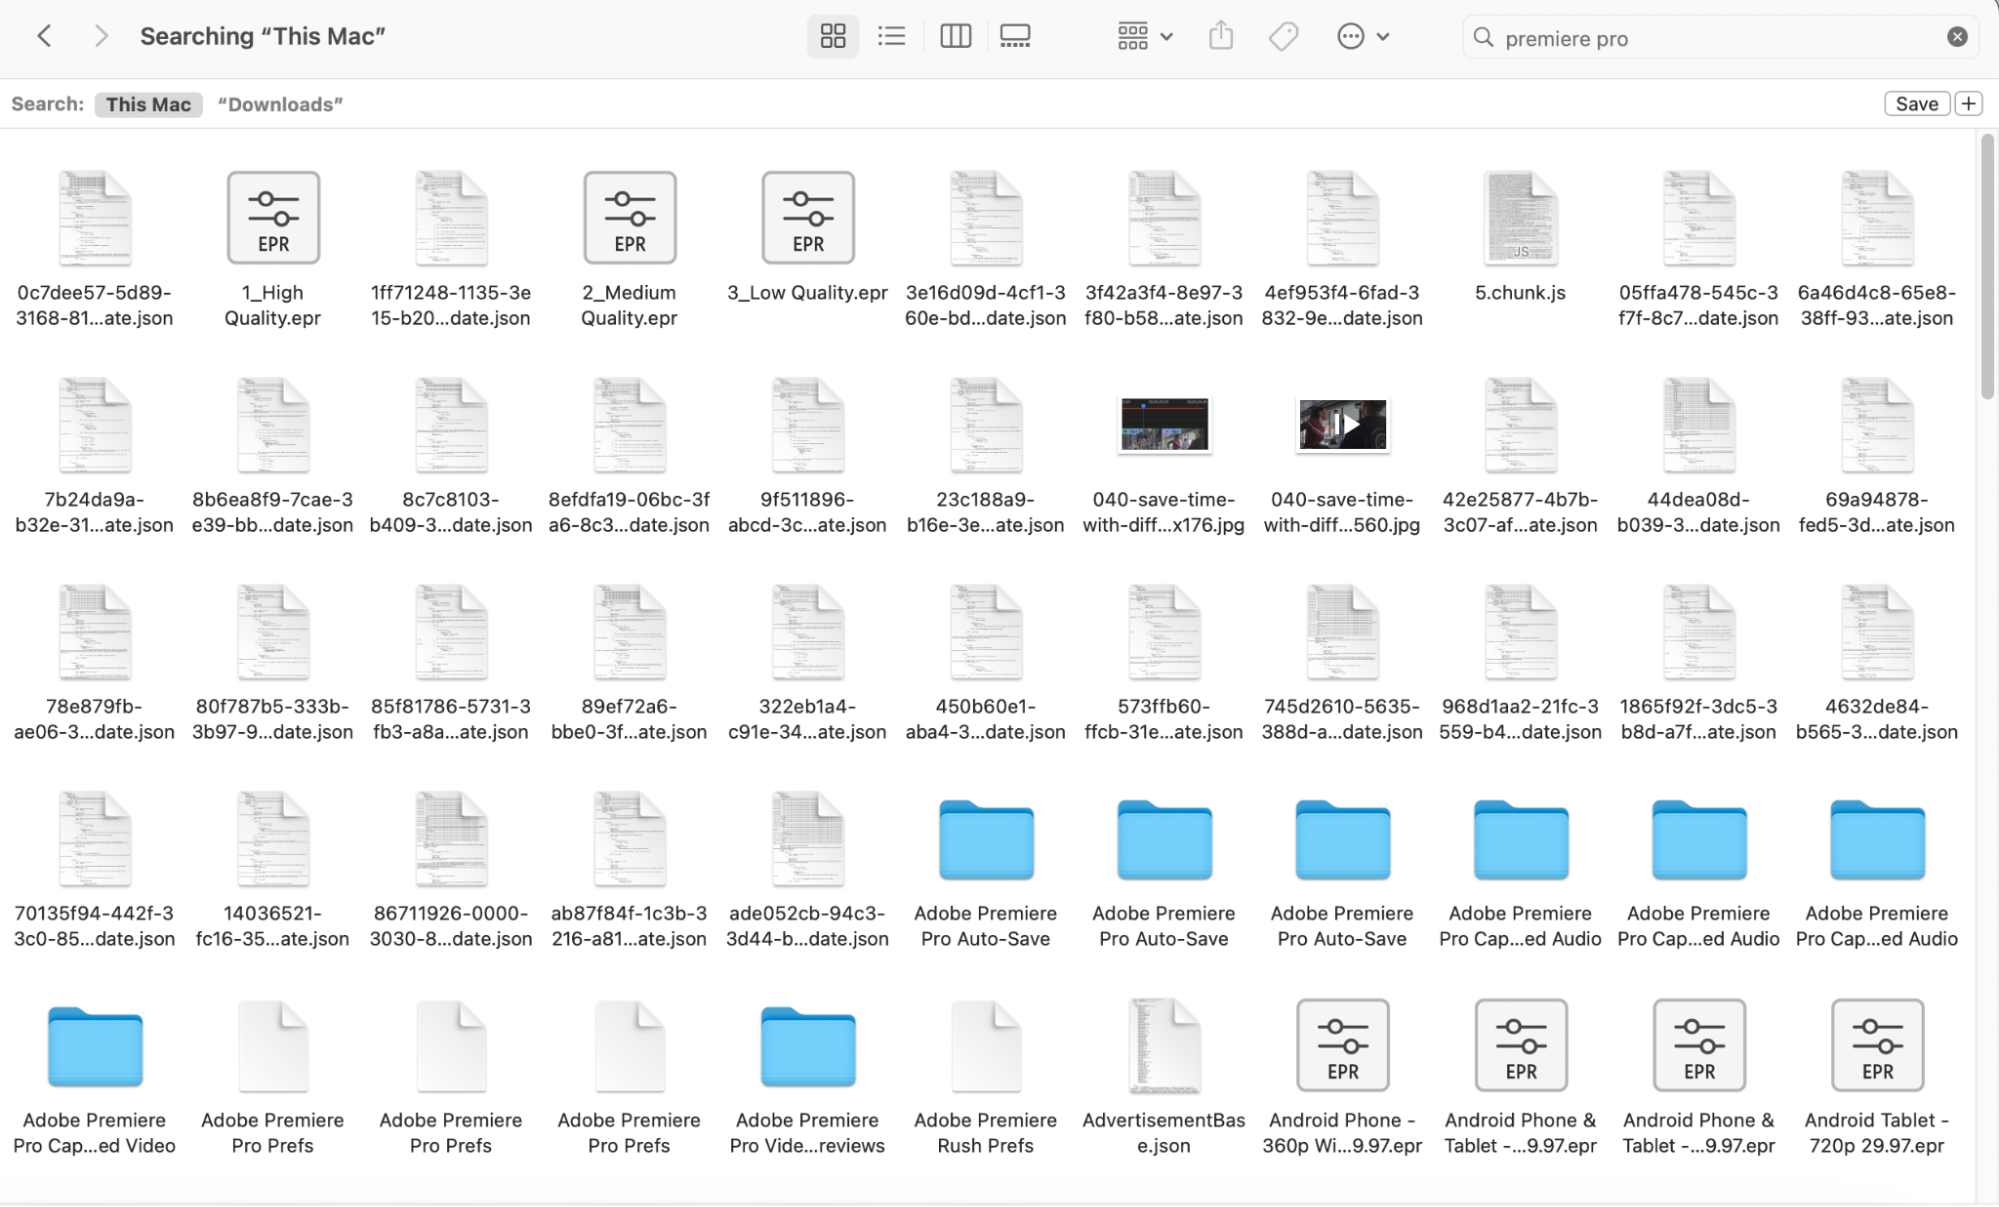Screen dimensions: 1999x1207
Task: Click the 8b6ea8f9-7cae file name
Action: pyautogui.click(x=272, y=512)
